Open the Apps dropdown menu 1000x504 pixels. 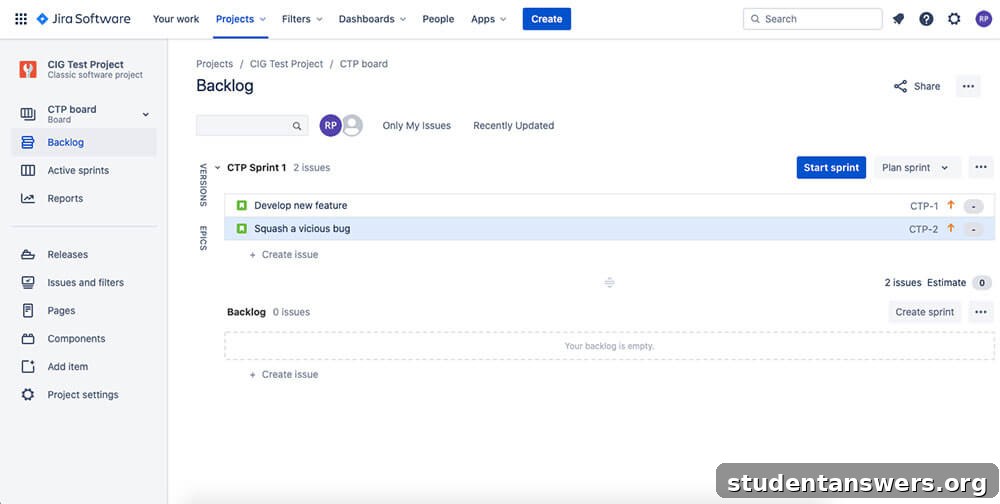[x=489, y=19]
